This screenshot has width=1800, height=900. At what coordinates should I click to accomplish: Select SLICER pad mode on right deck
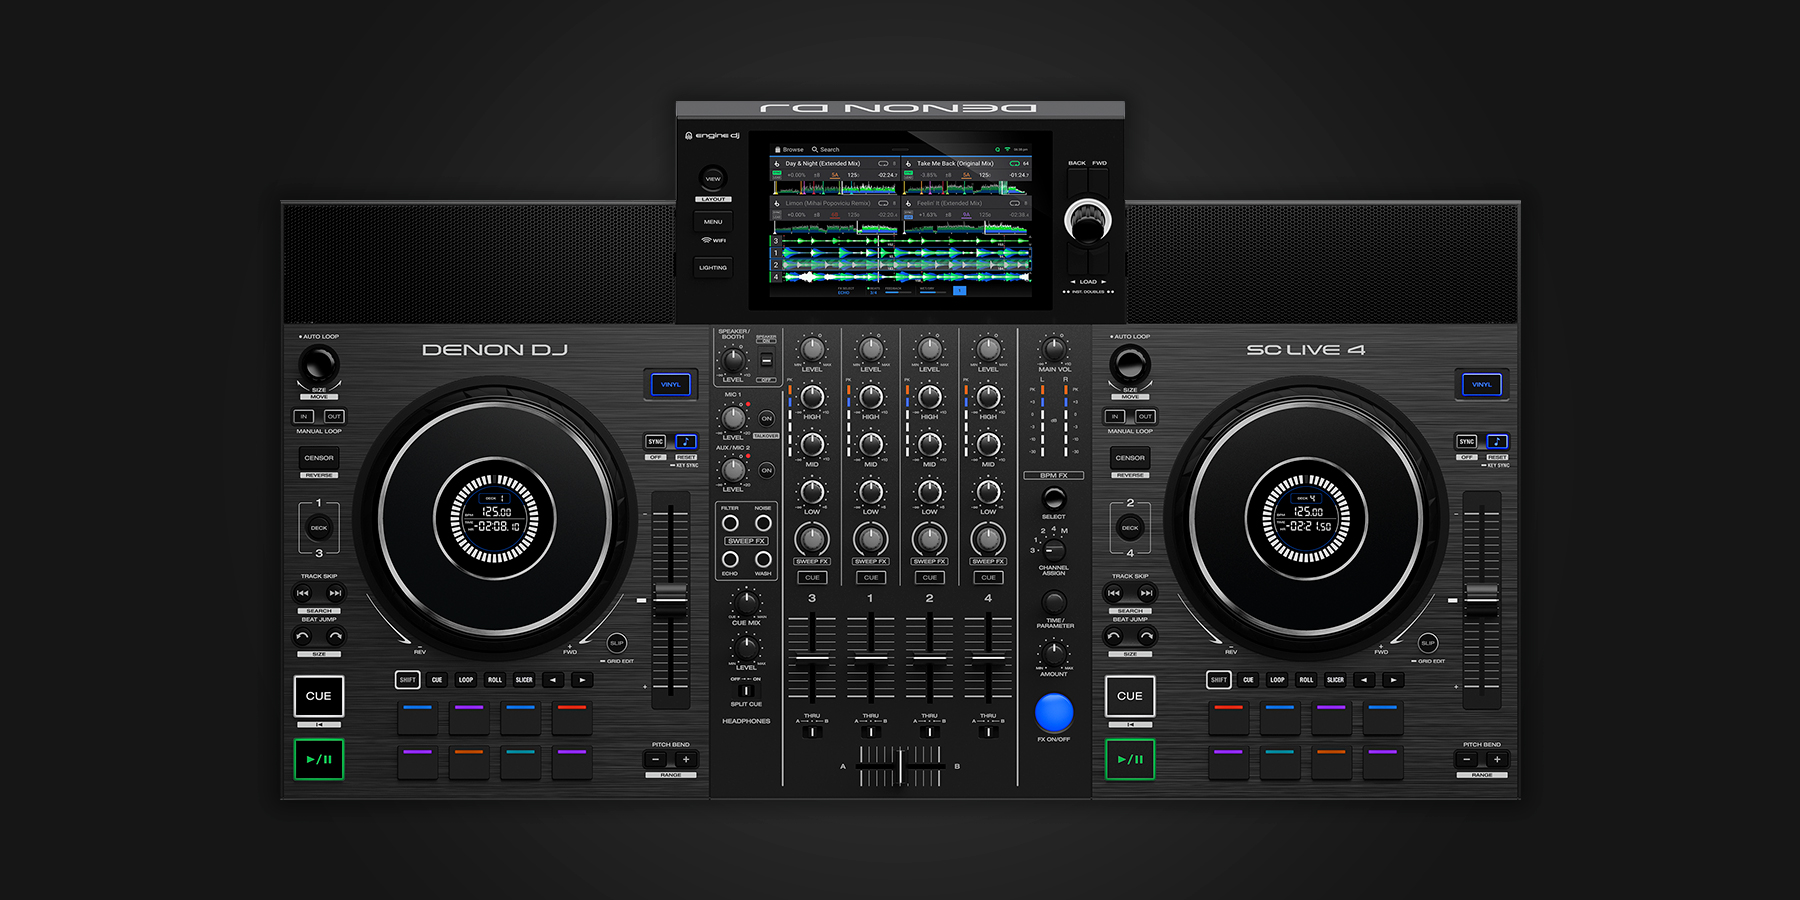pos(1335,680)
